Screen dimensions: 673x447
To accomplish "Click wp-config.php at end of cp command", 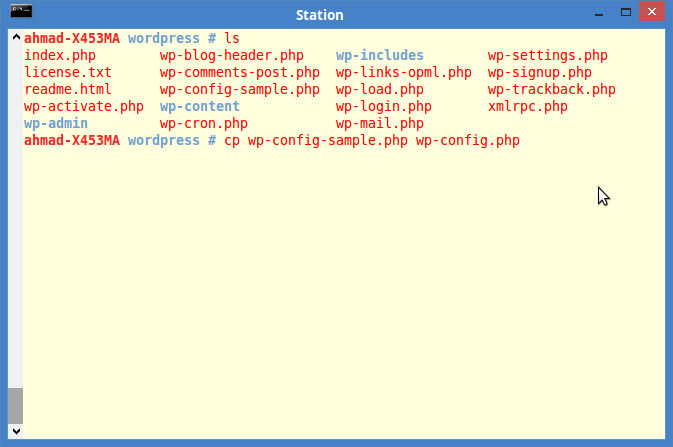I will click(467, 141).
